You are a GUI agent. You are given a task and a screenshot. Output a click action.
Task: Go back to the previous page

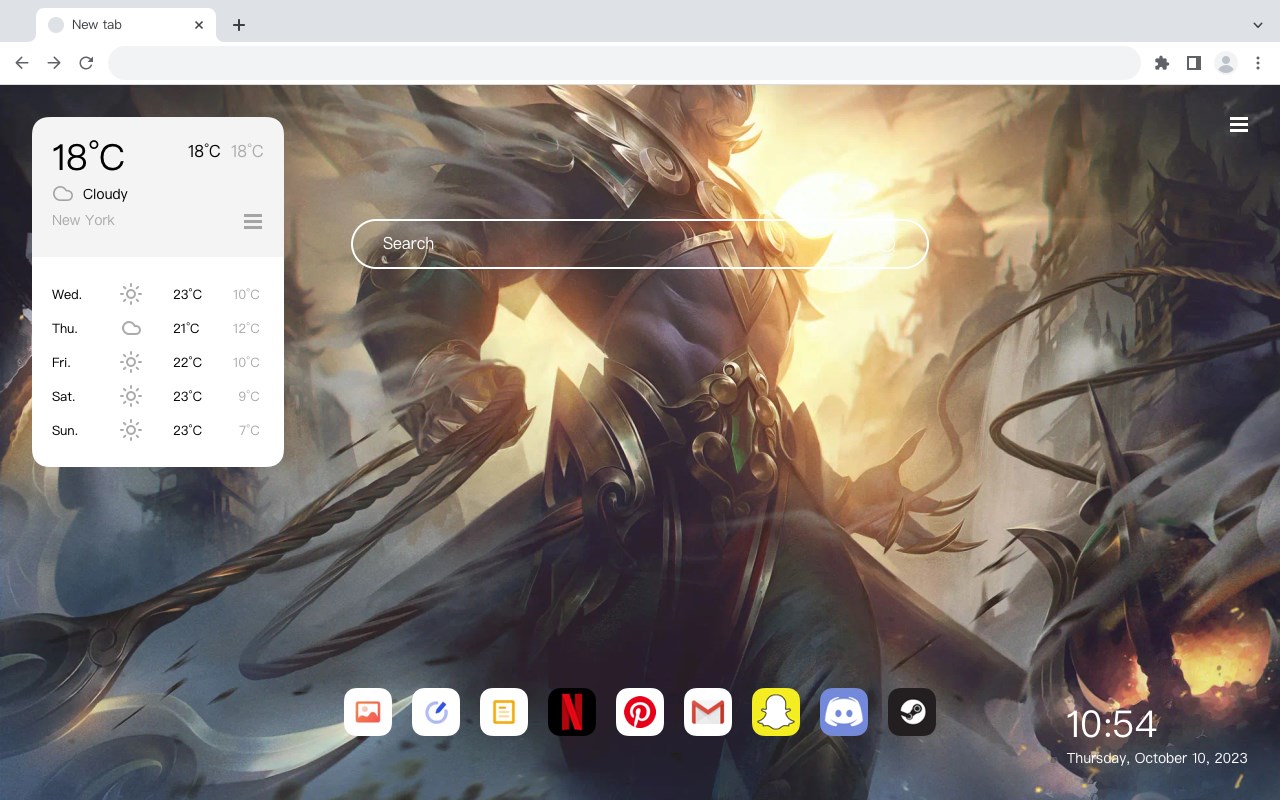pyautogui.click(x=22, y=63)
